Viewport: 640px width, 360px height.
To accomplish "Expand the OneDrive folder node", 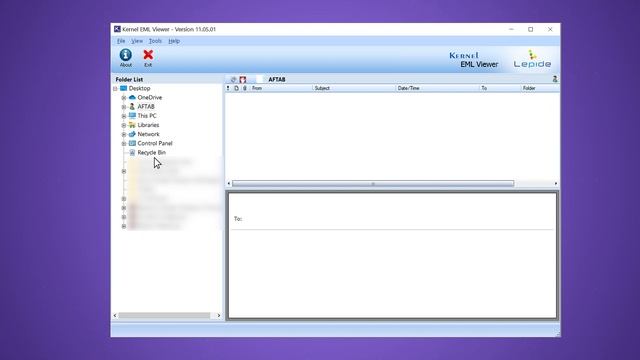I will tap(124, 98).
